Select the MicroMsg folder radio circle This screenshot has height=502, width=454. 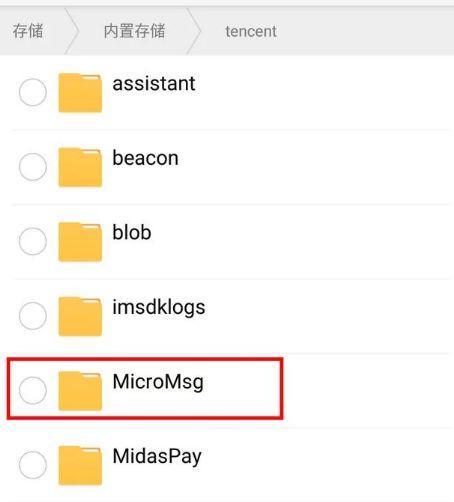coord(33,390)
